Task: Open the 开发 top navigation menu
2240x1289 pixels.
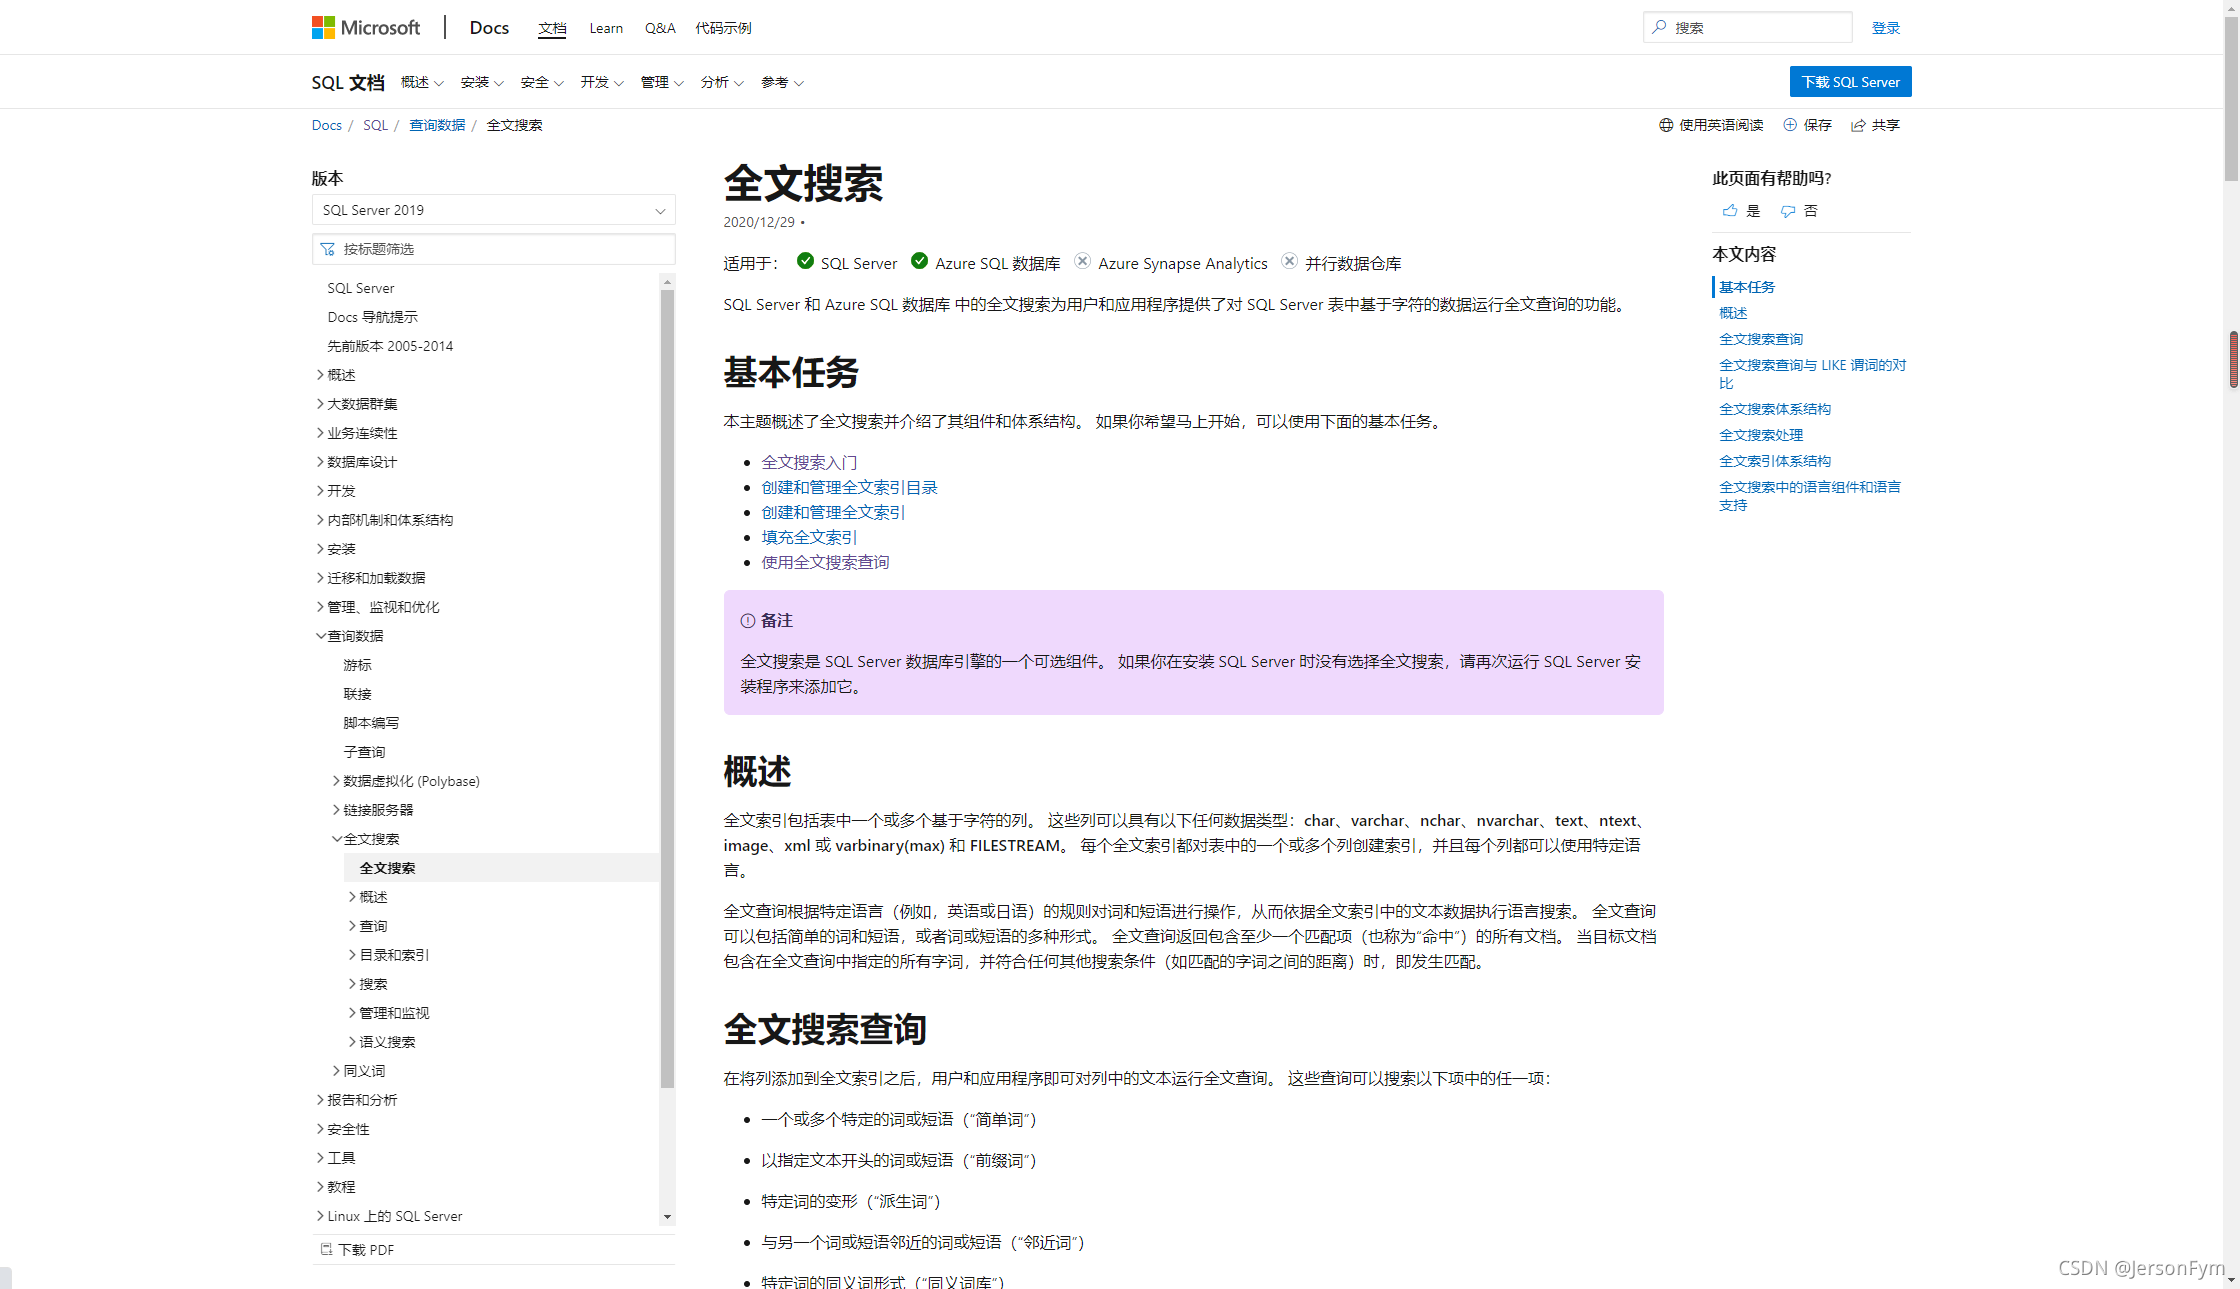Action: tap(602, 82)
